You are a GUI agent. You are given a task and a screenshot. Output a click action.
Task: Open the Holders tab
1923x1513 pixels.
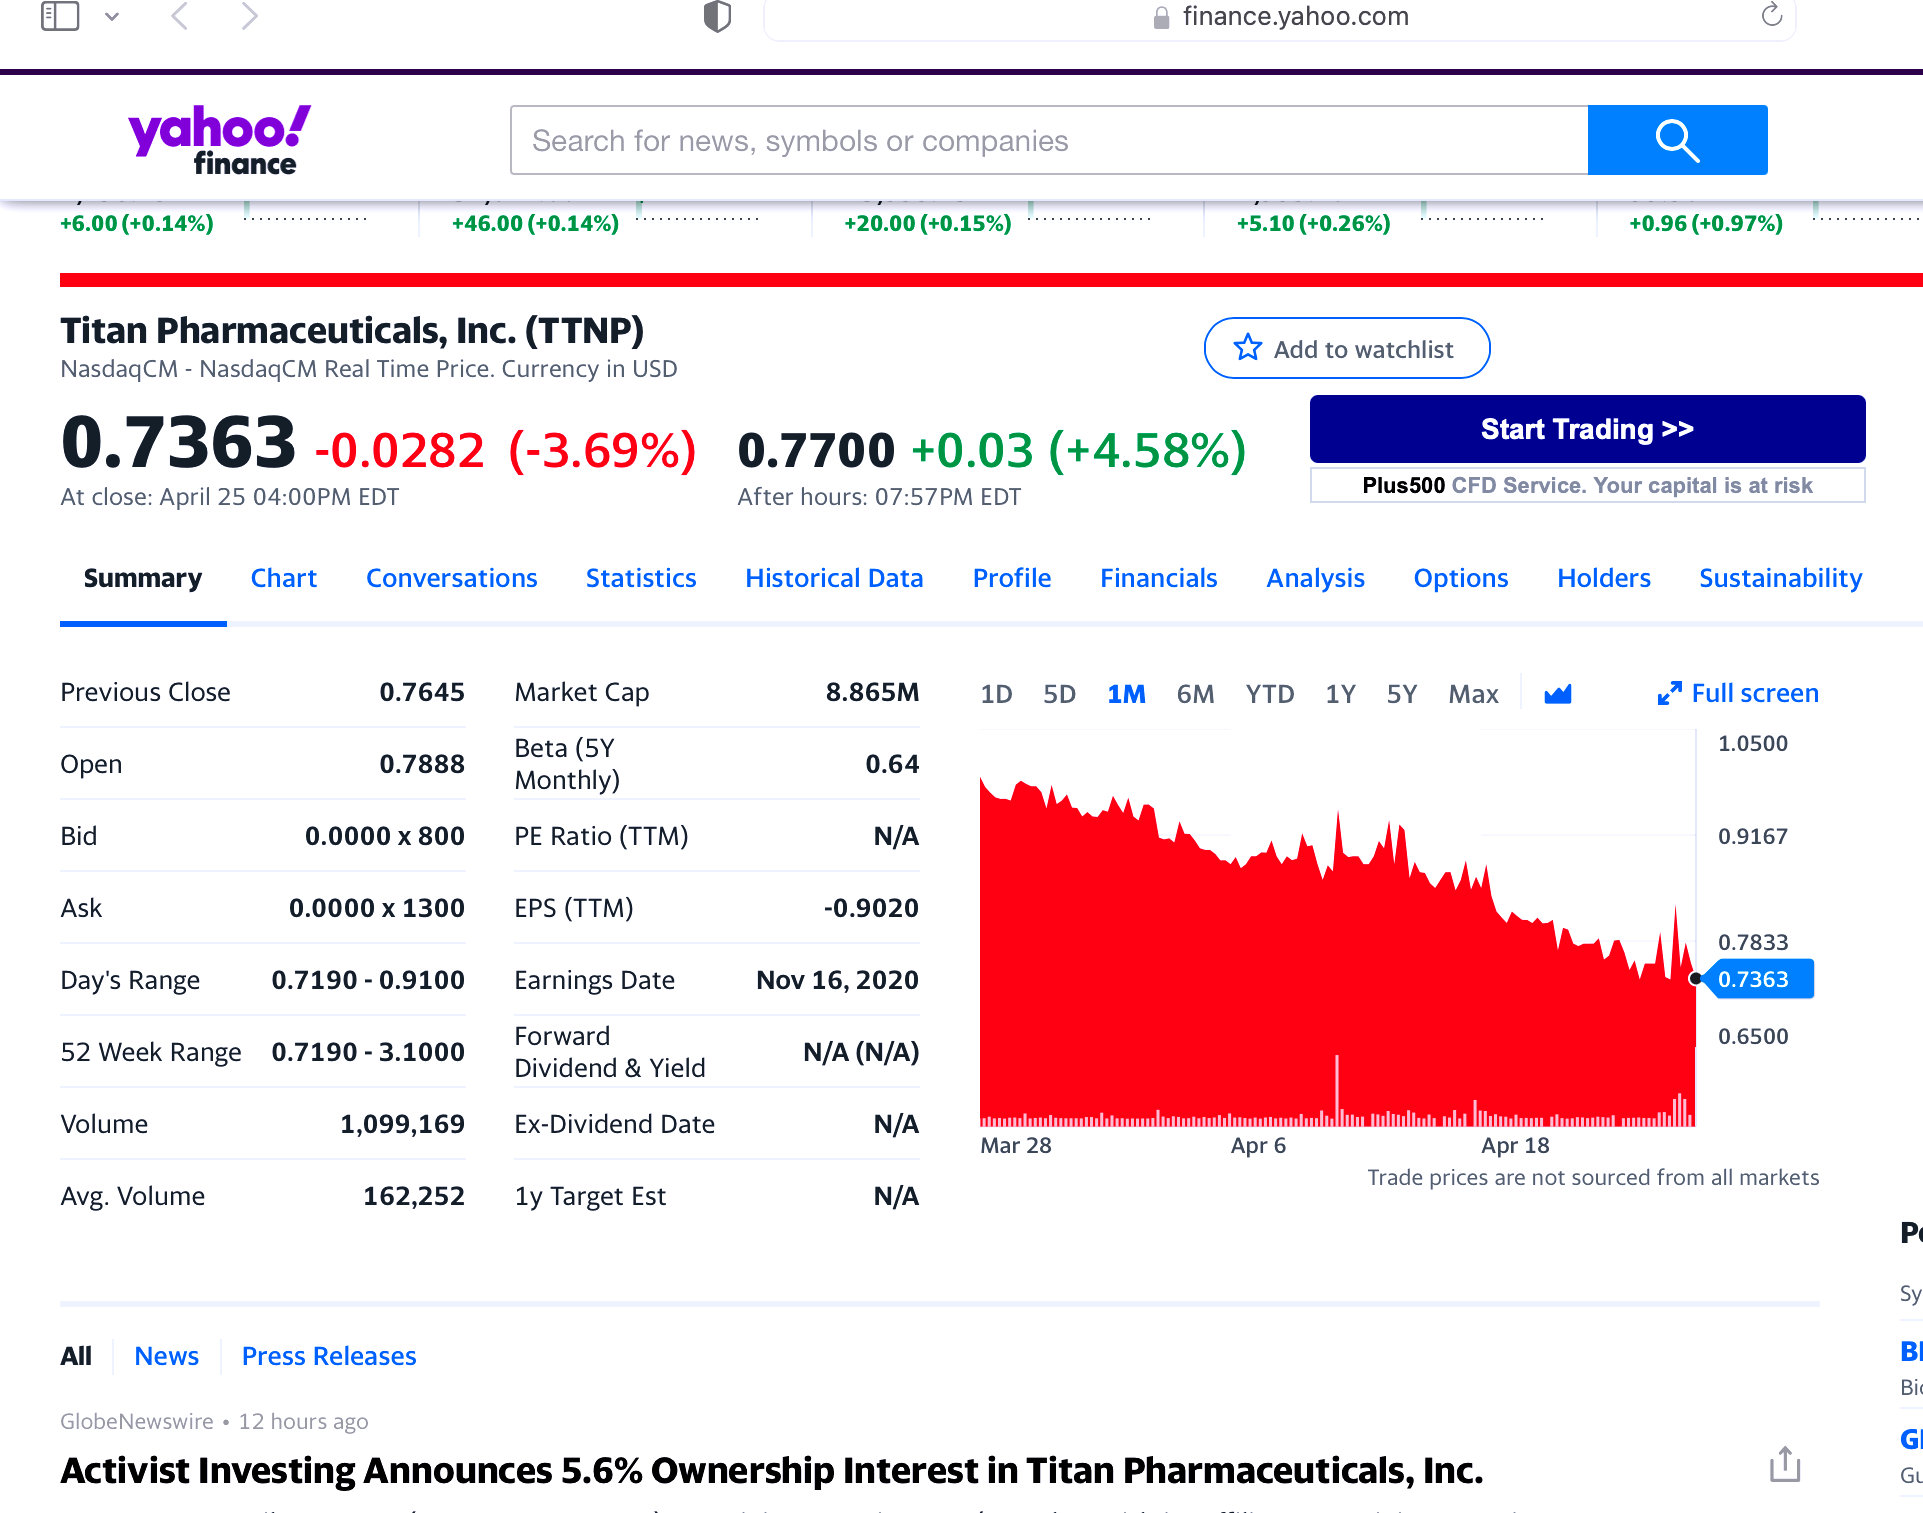tap(1604, 579)
